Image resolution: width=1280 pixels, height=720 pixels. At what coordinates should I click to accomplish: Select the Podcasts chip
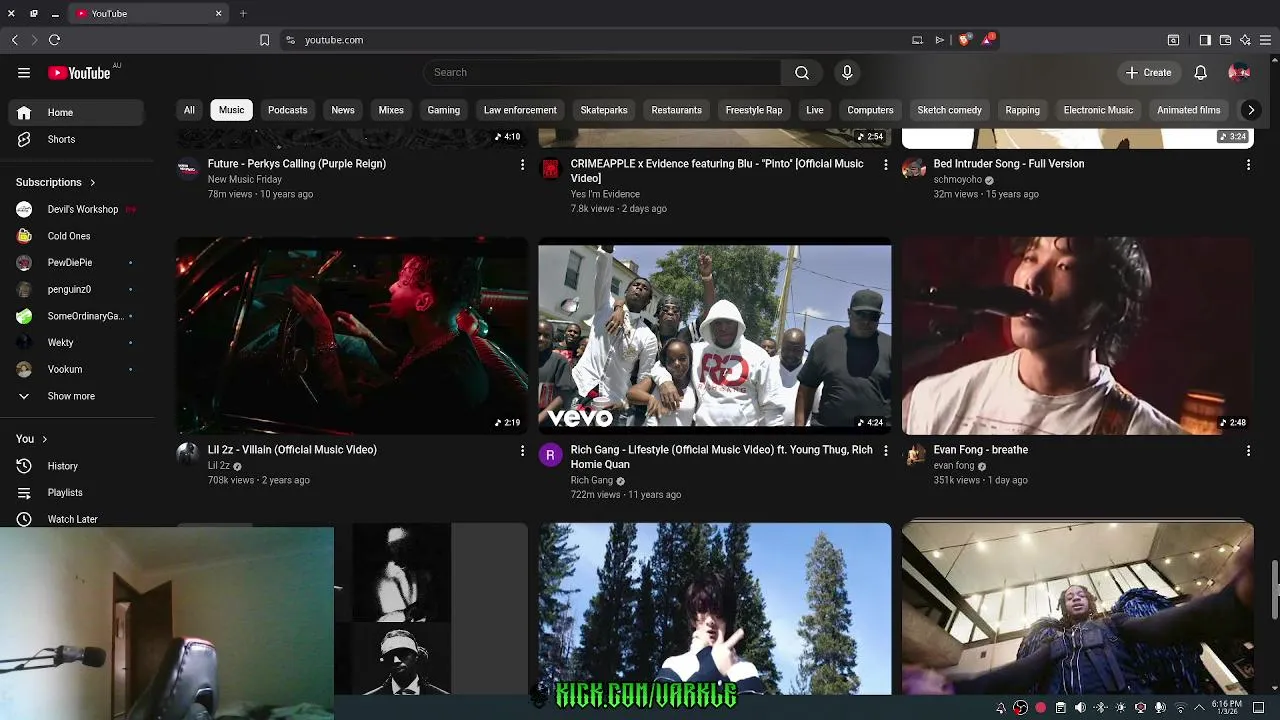[287, 110]
